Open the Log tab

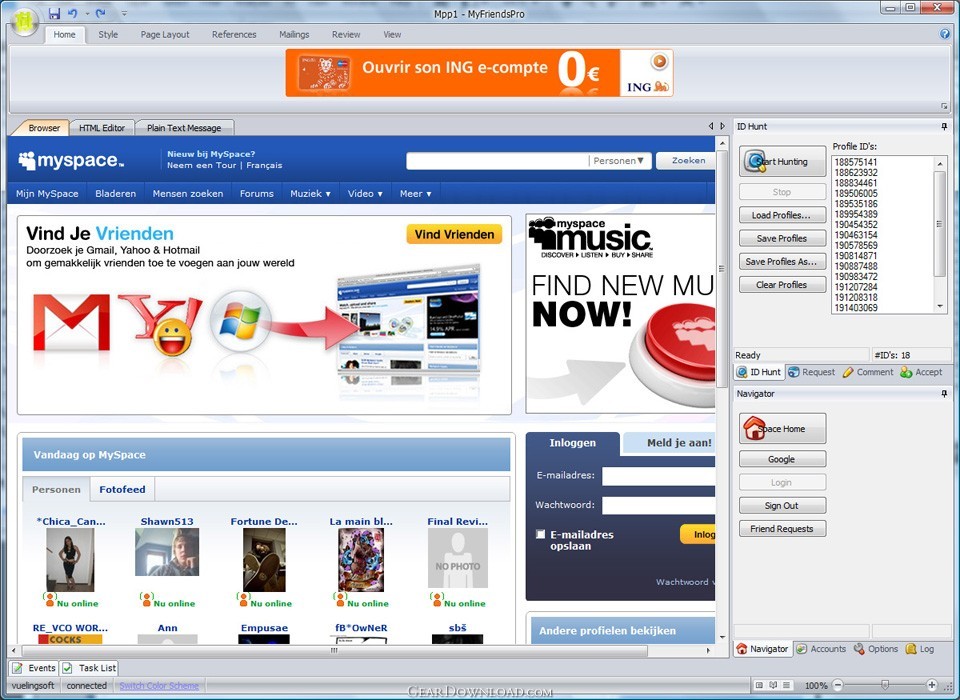[x=920, y=649]
